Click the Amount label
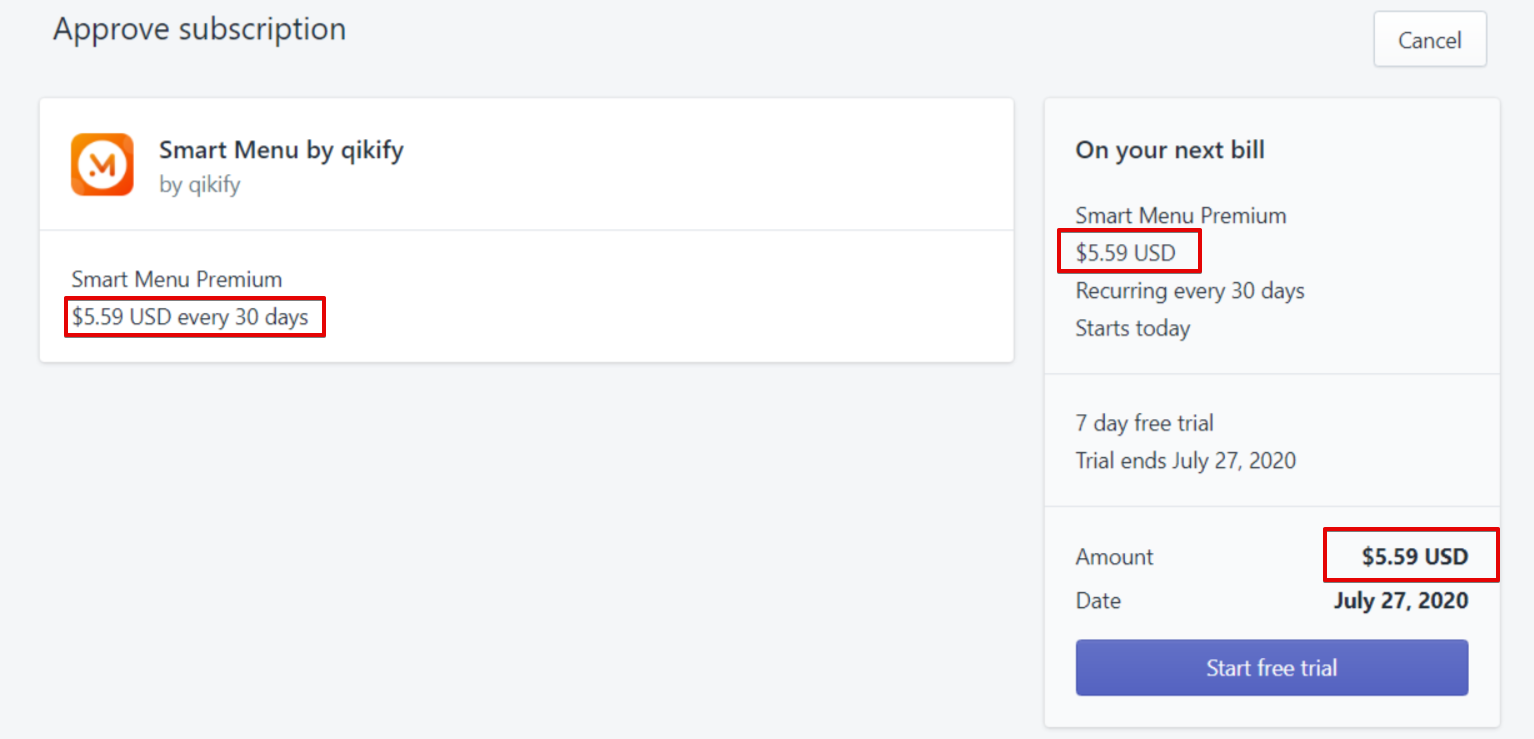The width and height of the screenshot is (1534, 739). coord(1114,557)
